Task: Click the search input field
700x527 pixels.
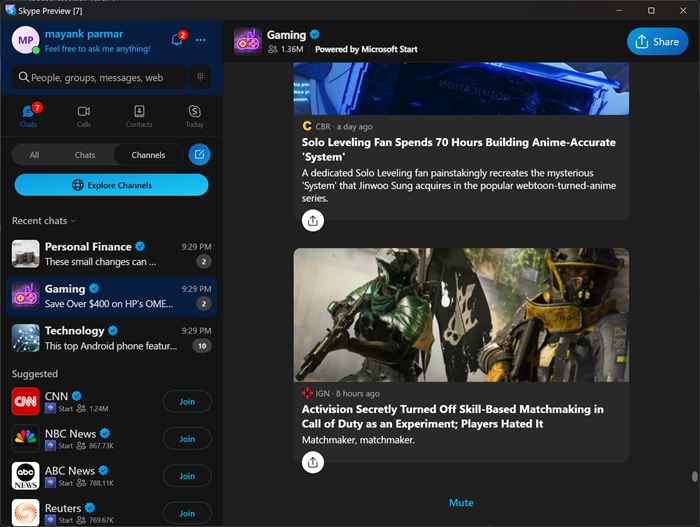Action: [100, 77]
